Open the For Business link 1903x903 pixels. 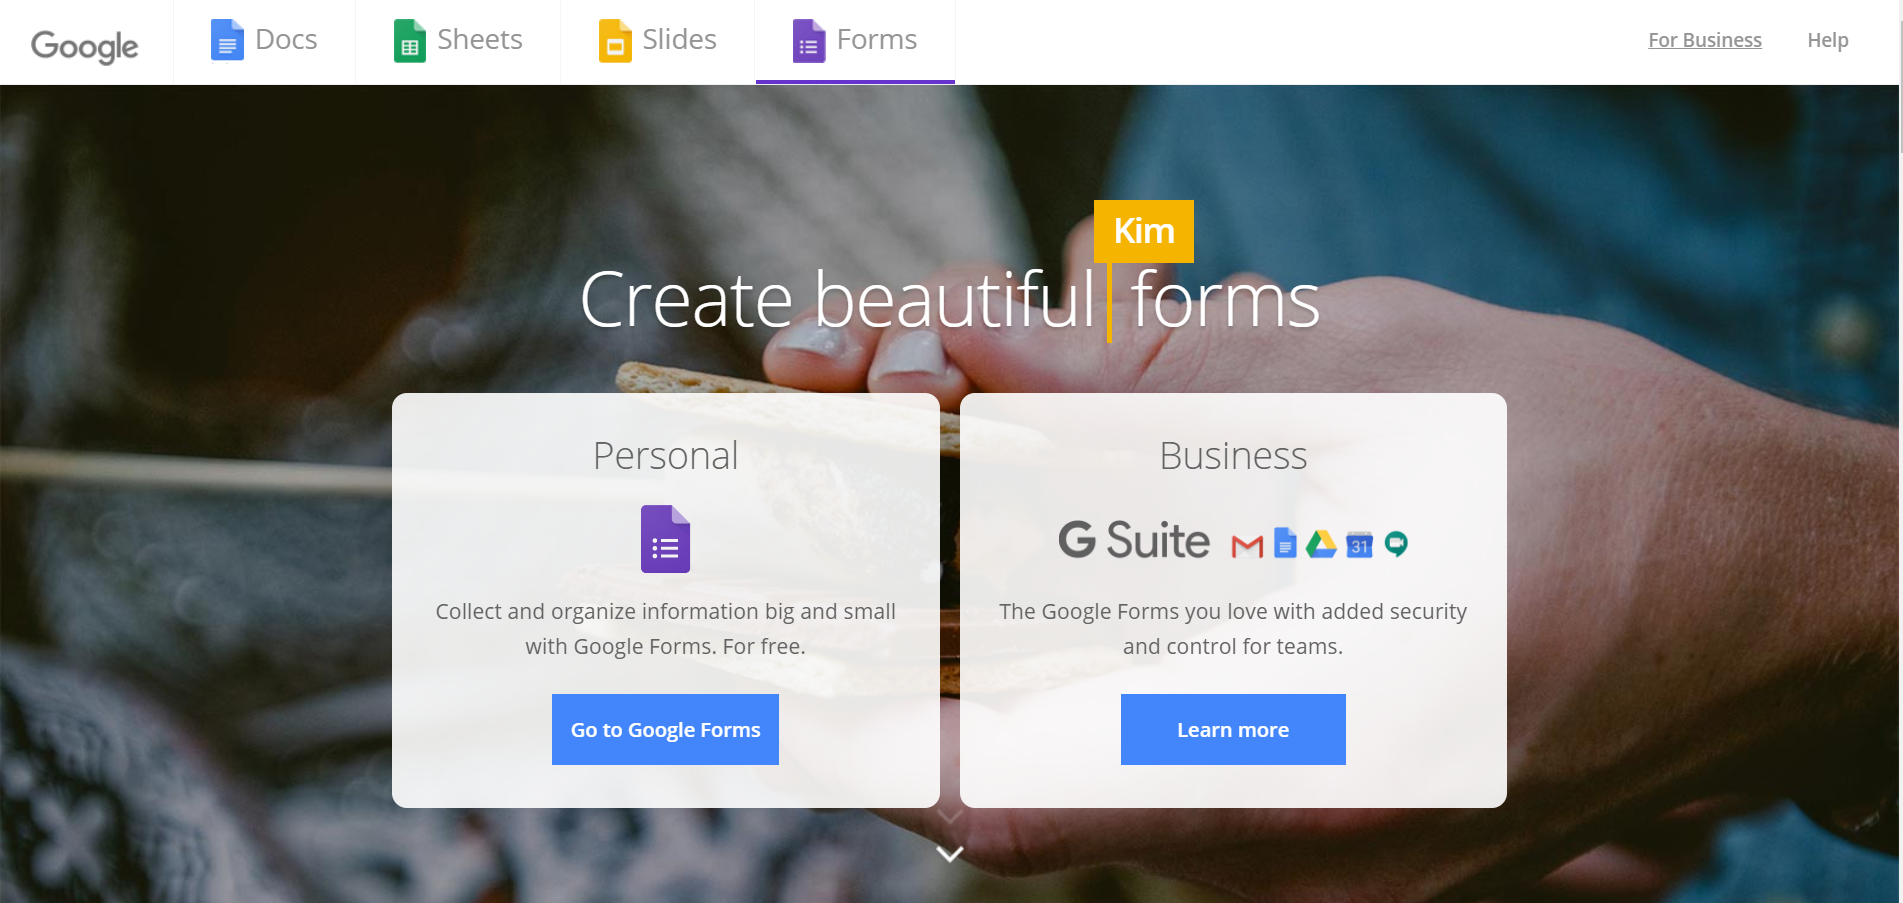(x=1705, y=40)
